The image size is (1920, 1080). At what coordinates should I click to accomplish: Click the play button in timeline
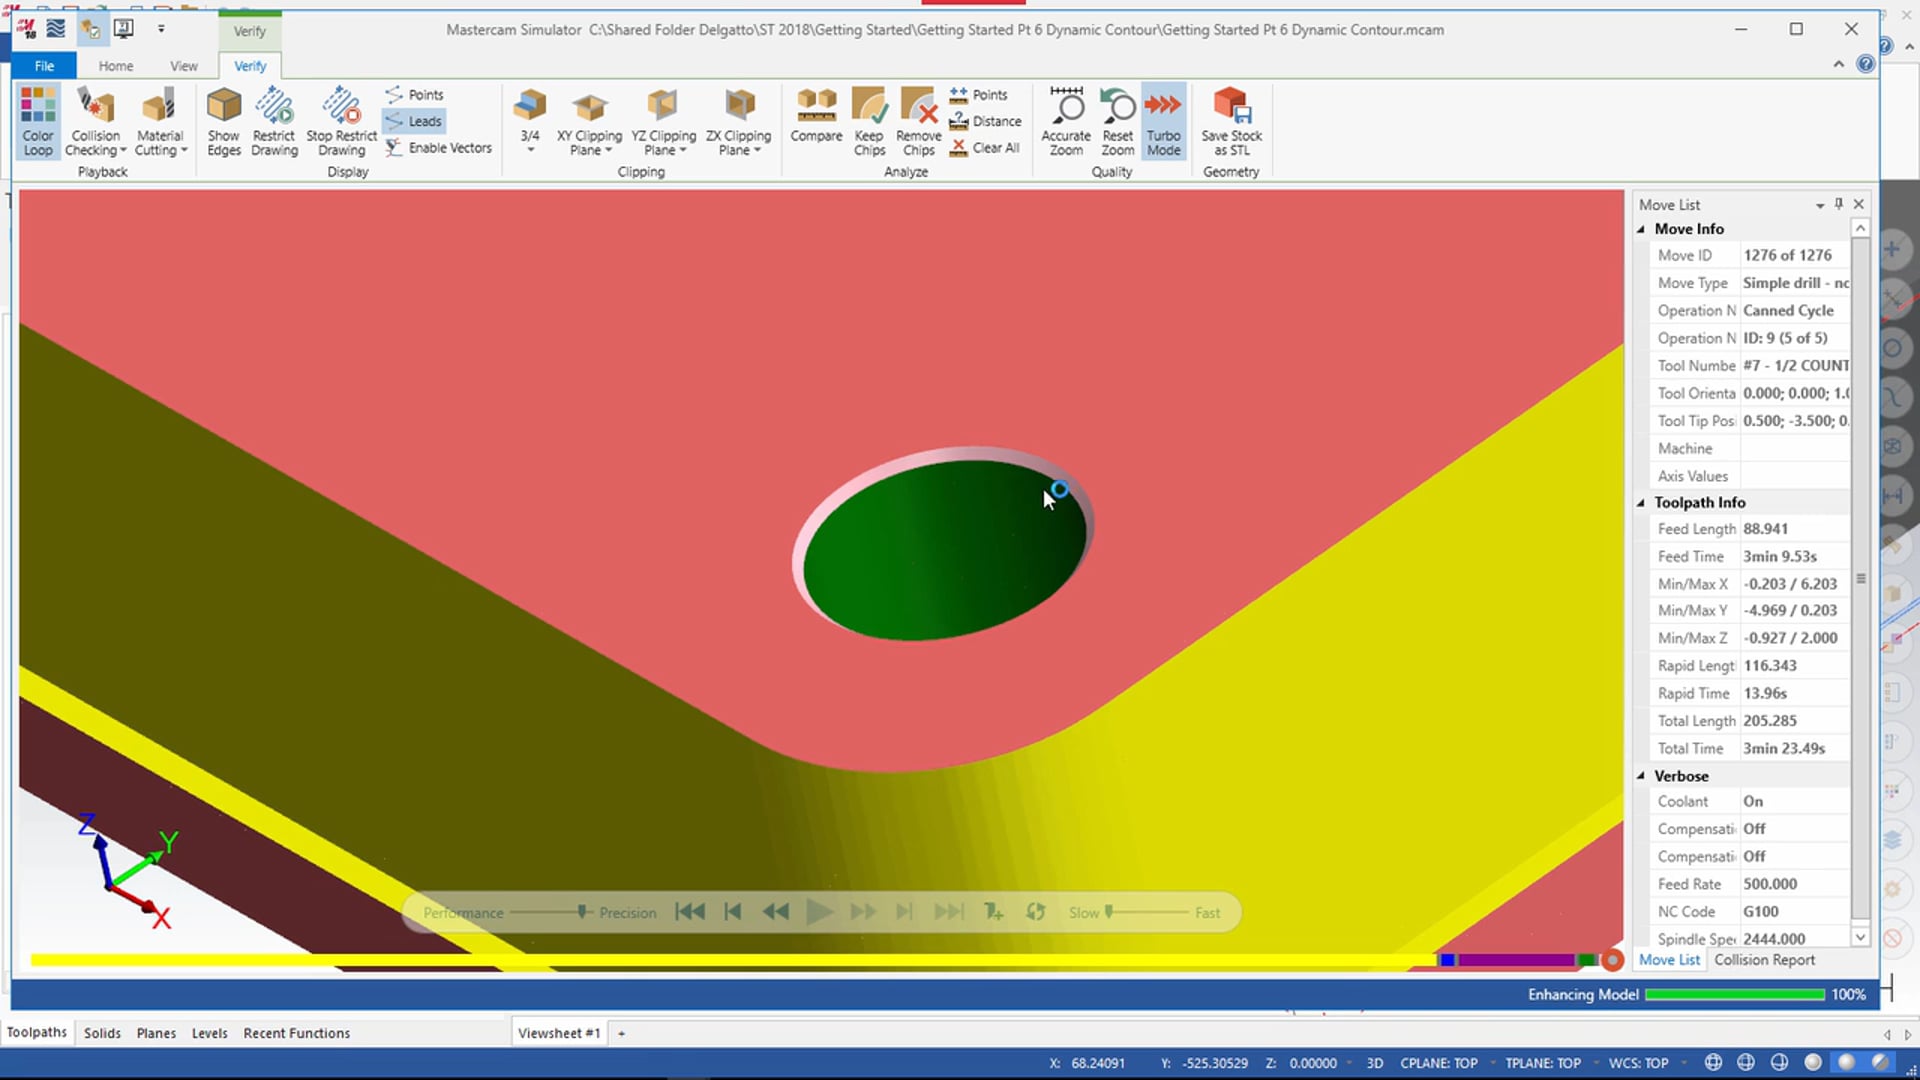pos(818,913)
